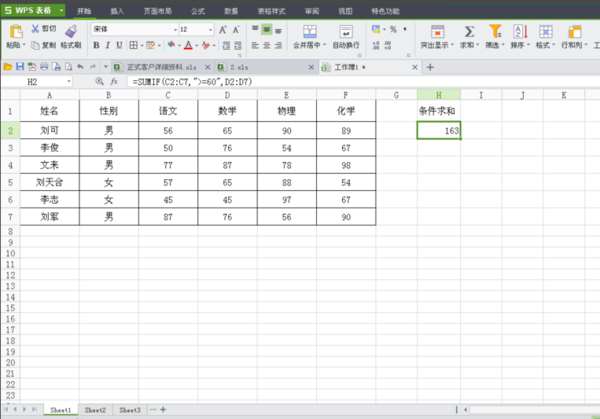Click the Rows and Columns icon
Screen dimensions: 600x419
pyautogui.click(x=574, y=32)
